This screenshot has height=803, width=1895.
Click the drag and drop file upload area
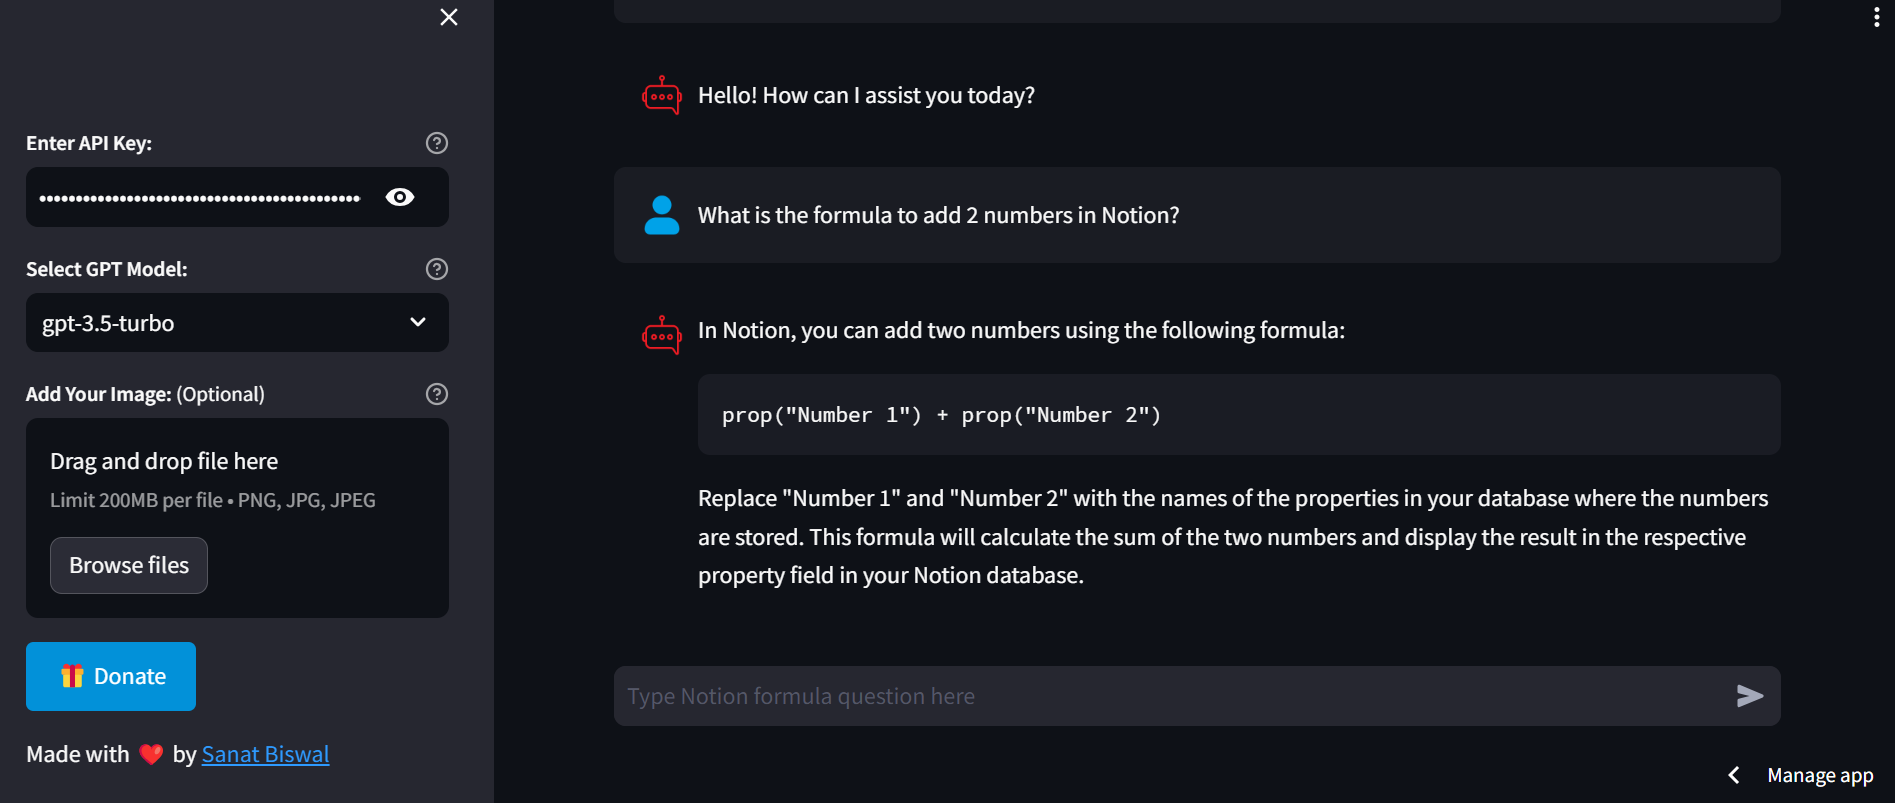pyautogui.click(x=237, y=518)
